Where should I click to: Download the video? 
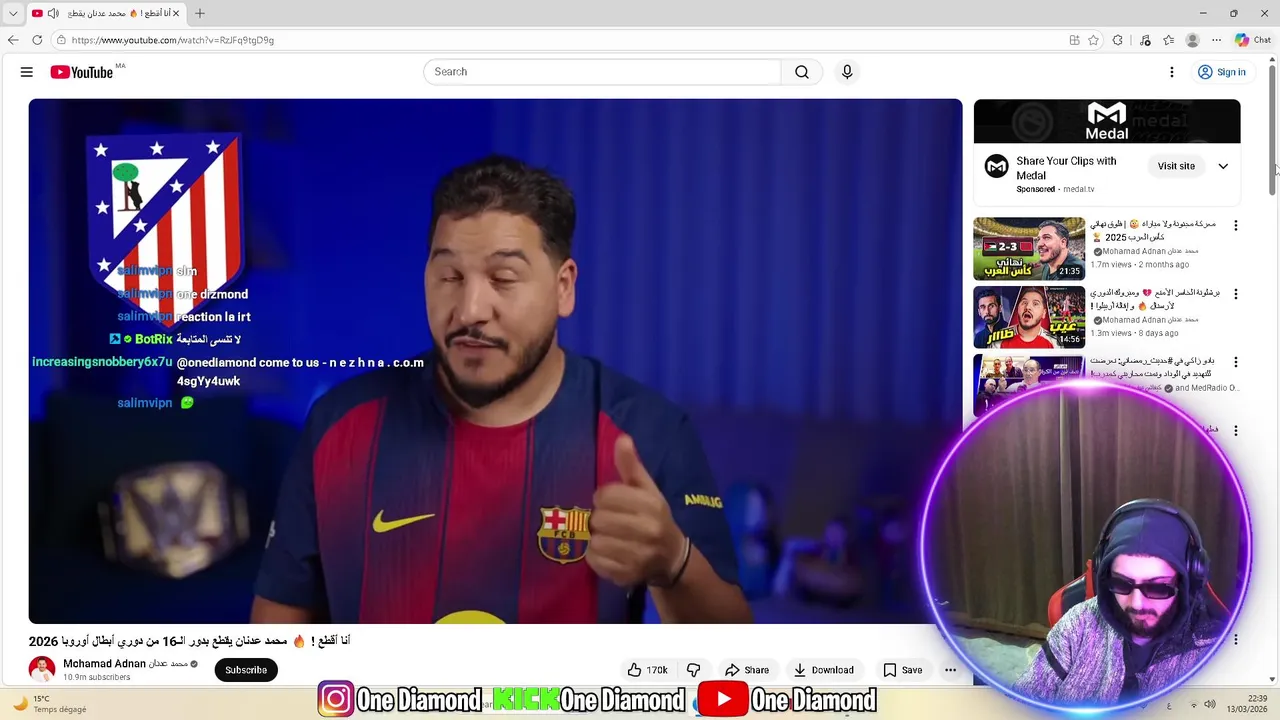click(823, 670)
